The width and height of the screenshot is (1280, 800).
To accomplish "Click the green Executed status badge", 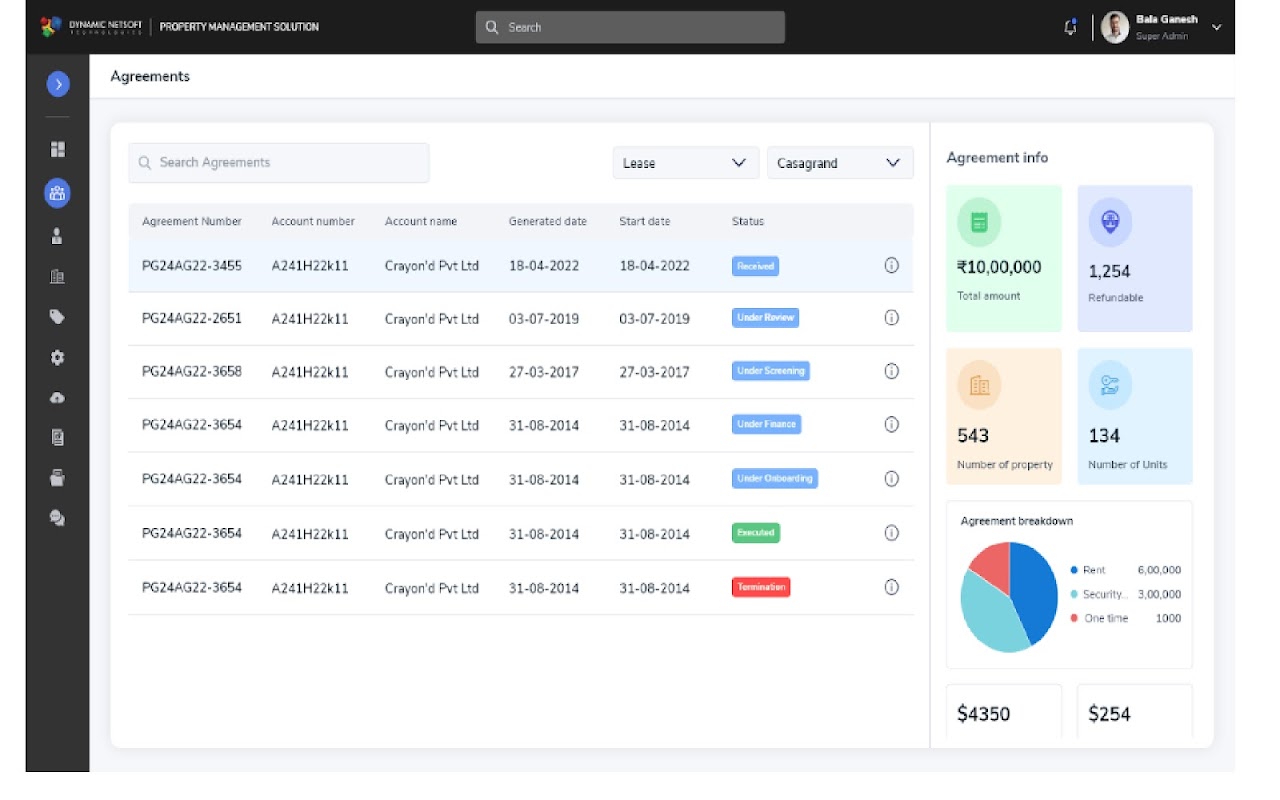I will click(x=756, y=533).
